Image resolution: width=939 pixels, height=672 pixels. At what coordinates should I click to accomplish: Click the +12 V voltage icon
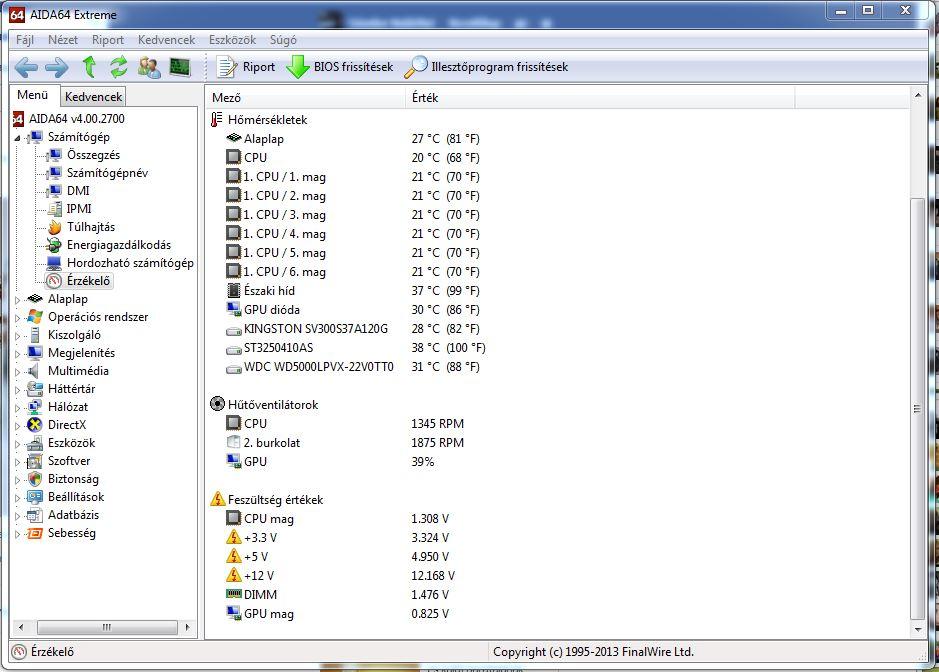234,576
